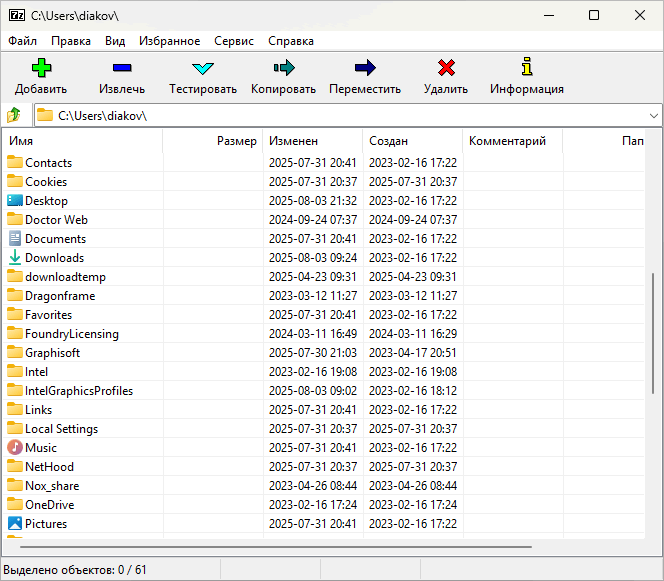Click the red X Удалить icon
Screen dimensions: 664x581
pos(446,68)
